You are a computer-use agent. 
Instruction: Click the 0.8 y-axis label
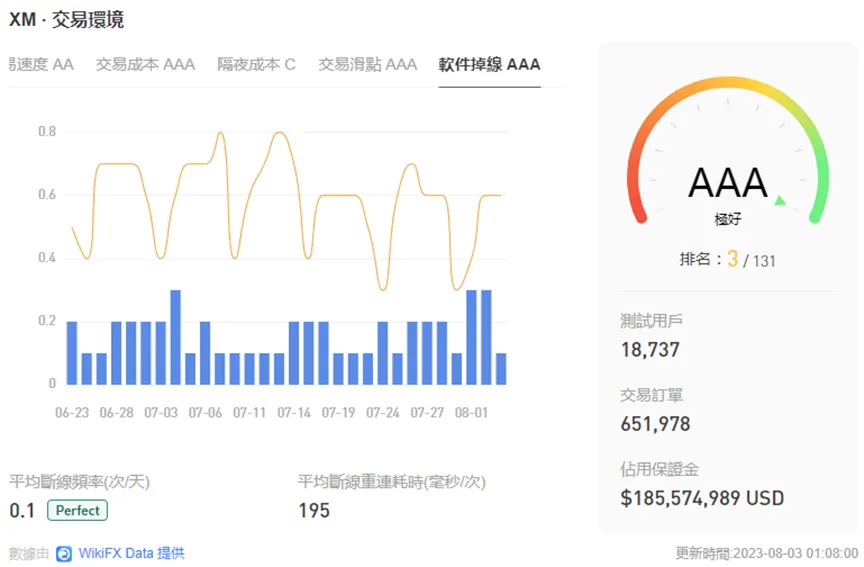point(47,132)
